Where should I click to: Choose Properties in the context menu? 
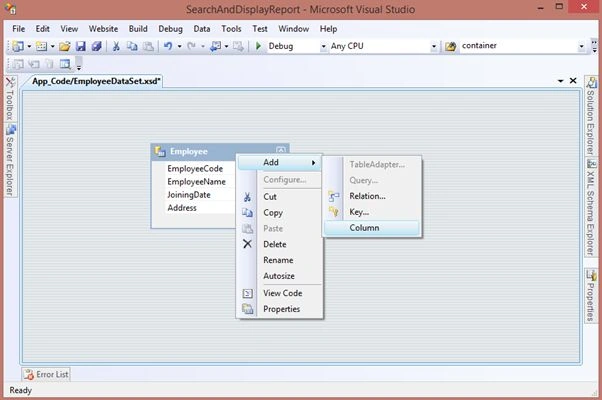point(279,309)
